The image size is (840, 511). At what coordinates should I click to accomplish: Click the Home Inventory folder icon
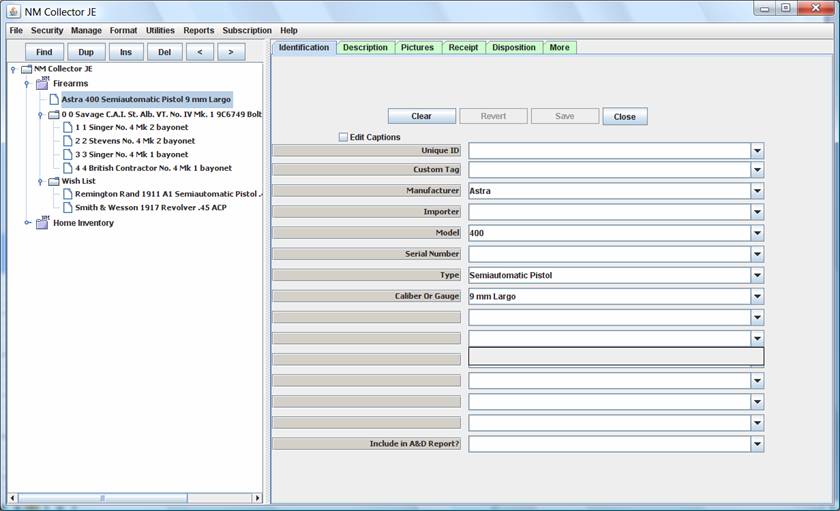coord(42,223)
